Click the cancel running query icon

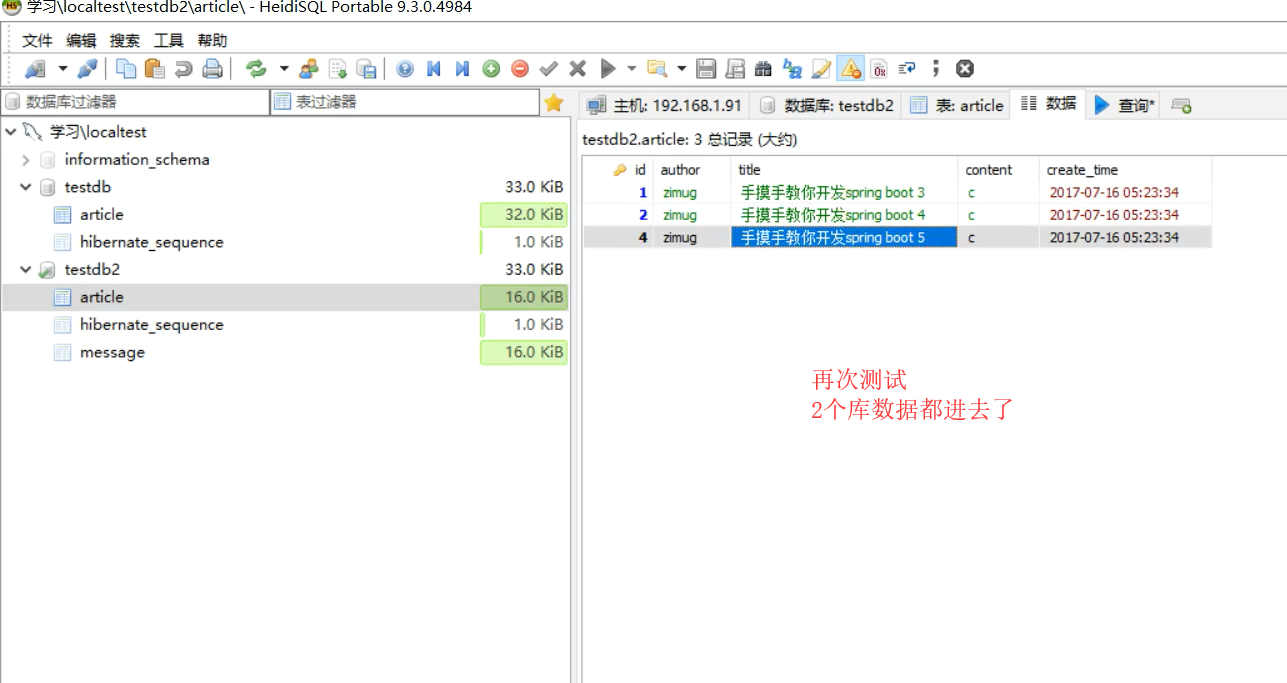click(x=964, y=69)
